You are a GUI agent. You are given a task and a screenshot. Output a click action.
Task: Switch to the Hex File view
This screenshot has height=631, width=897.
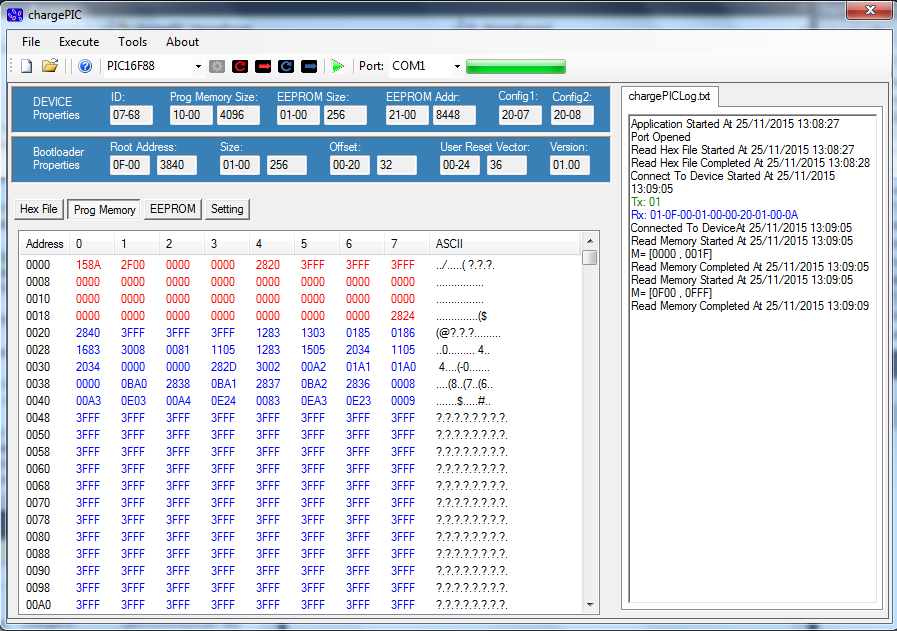pyautogui.click(x=39, y=209)
